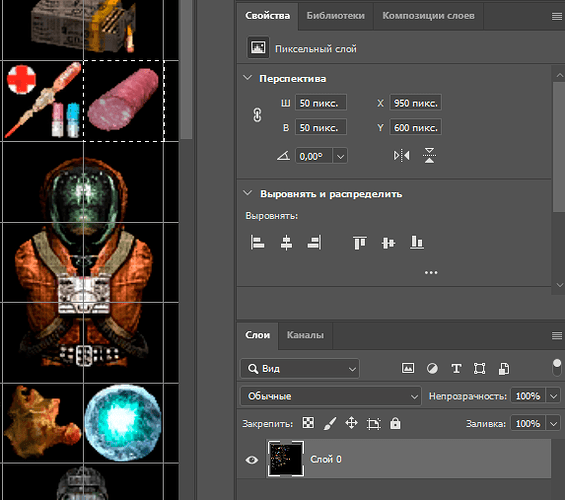Select the Слой 0 layer name
The image size is (565, 500).
click(326, 459)
